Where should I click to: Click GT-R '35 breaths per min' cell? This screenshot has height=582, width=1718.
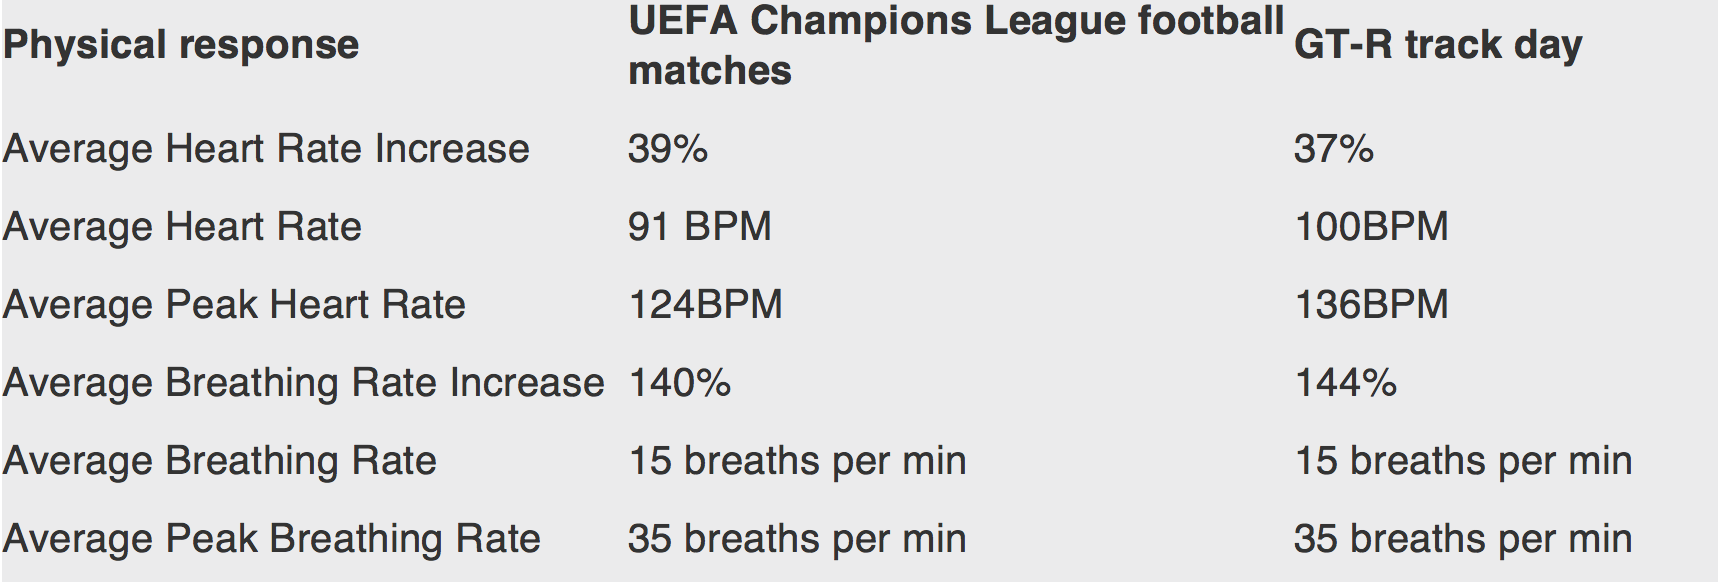(1463, 539)
